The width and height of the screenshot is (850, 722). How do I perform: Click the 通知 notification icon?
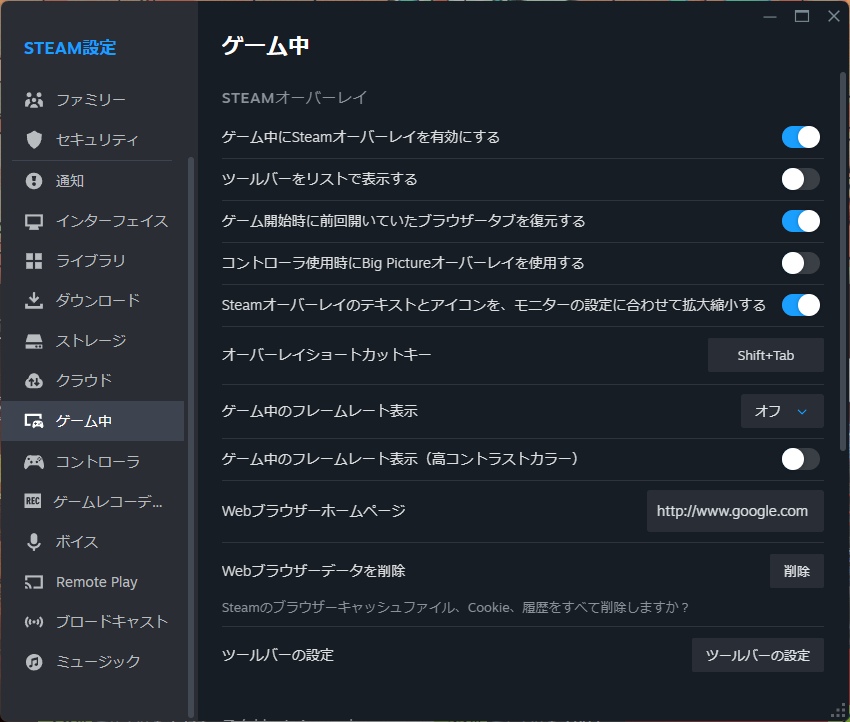pos(34,180)
